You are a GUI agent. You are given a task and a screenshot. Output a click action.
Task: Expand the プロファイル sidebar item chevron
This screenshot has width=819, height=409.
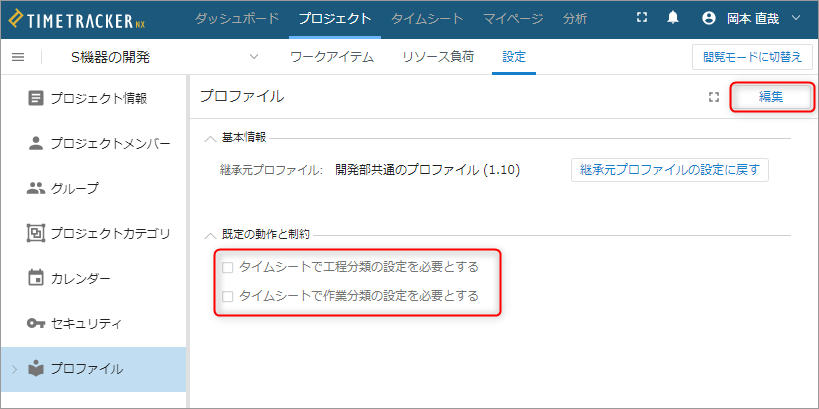15,369
